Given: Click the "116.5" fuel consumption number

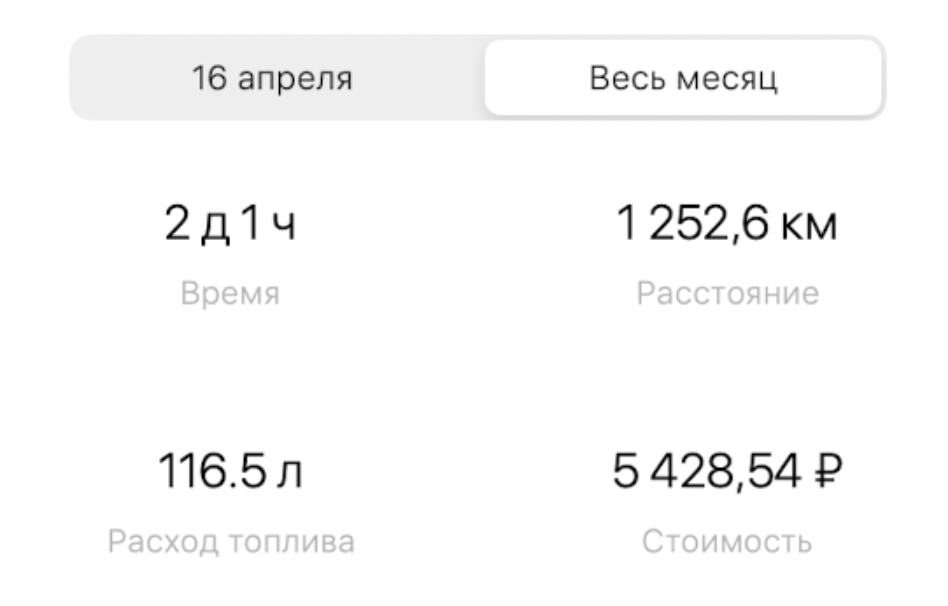Looking at the screenshot, I should 205,470.
